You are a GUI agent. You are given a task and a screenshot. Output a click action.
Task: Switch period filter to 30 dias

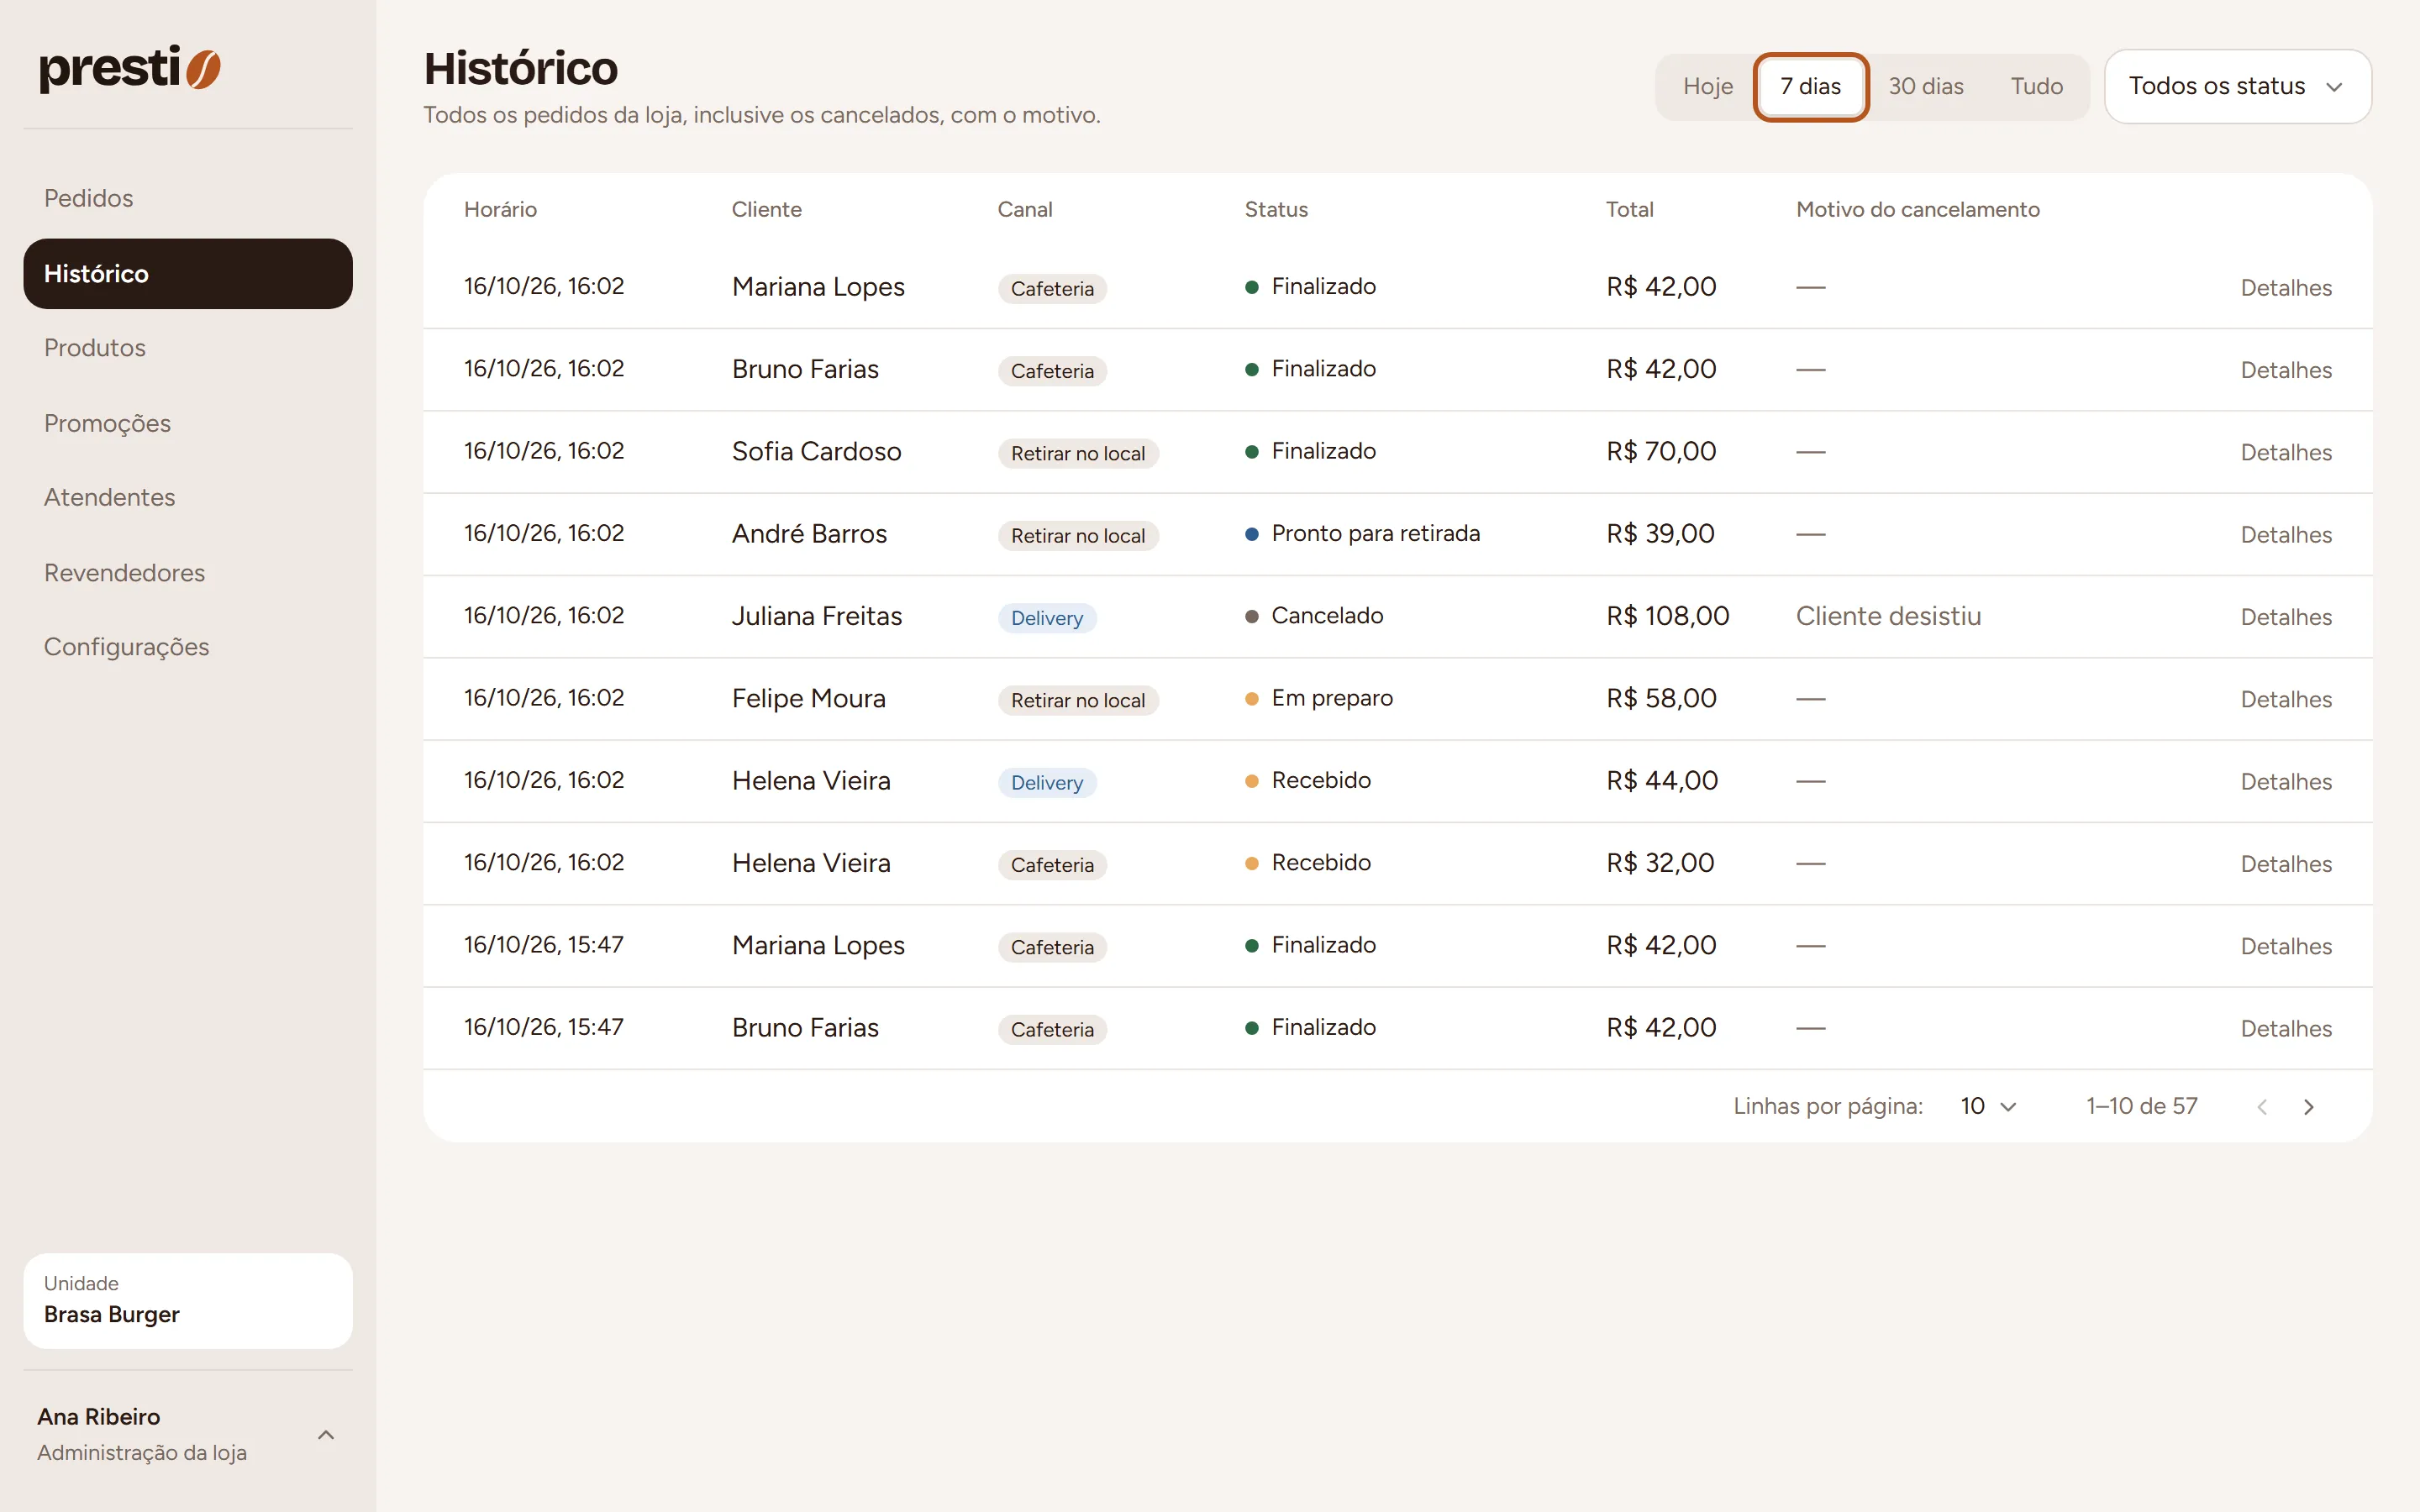1925,86
